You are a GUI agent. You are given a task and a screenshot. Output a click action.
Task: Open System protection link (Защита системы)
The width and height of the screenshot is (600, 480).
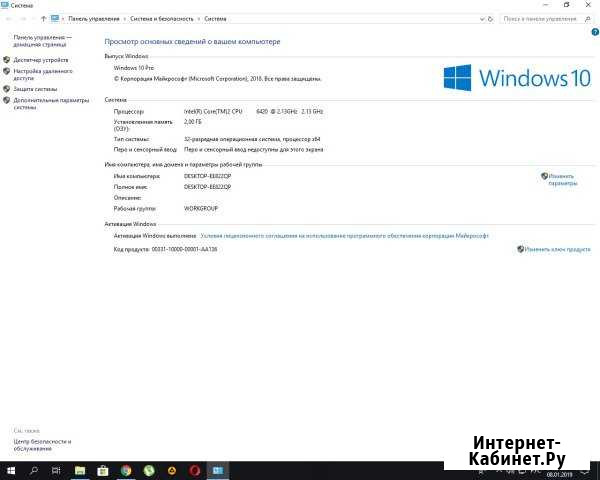point(35,89)
